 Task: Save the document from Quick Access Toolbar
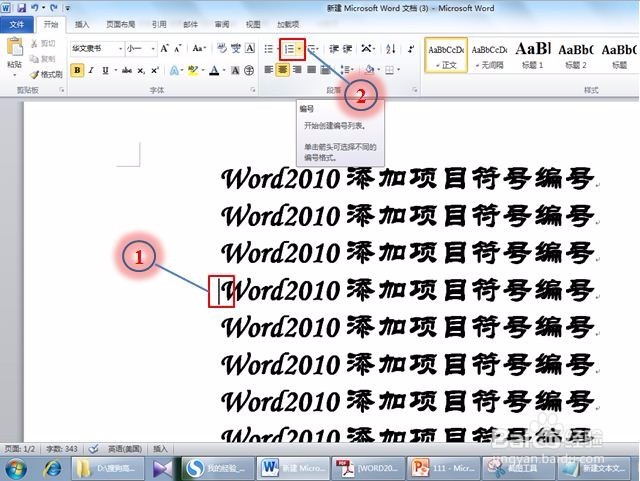[x=22, y=8]
